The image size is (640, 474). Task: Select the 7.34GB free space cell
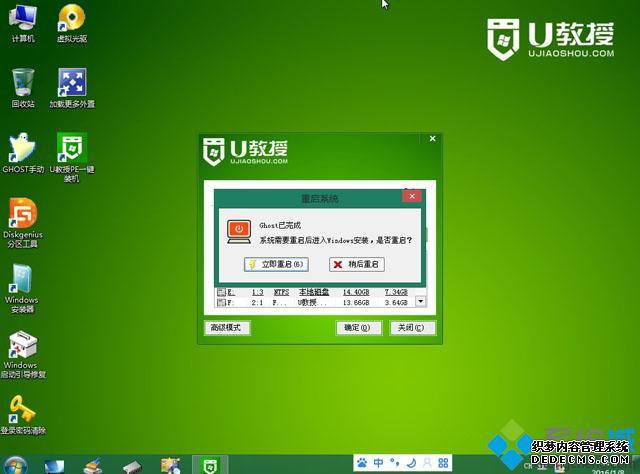pos(396,292)
